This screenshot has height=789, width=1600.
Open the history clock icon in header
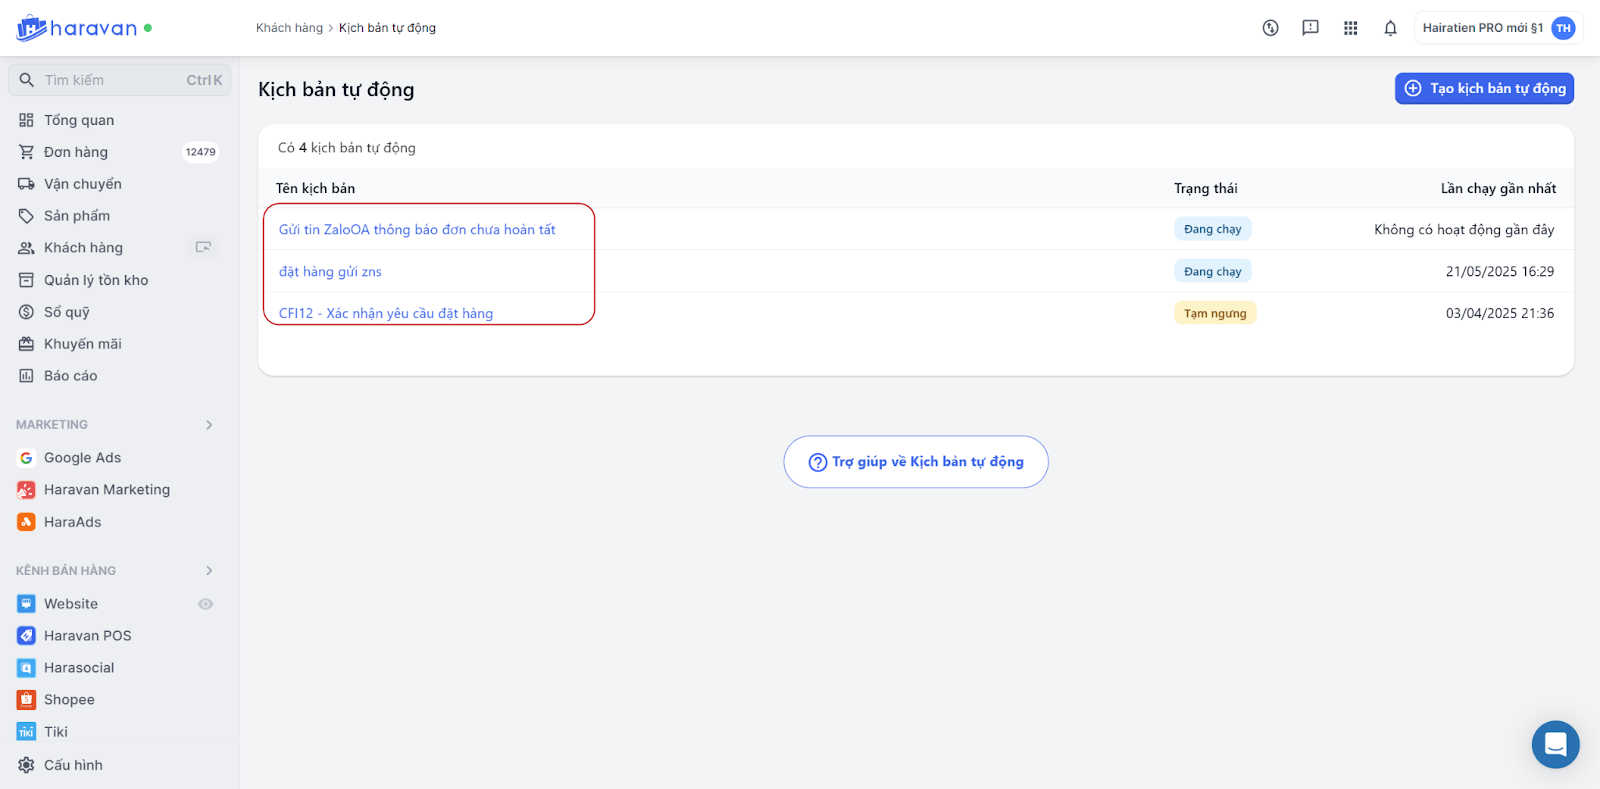(x=1270, y=28)
